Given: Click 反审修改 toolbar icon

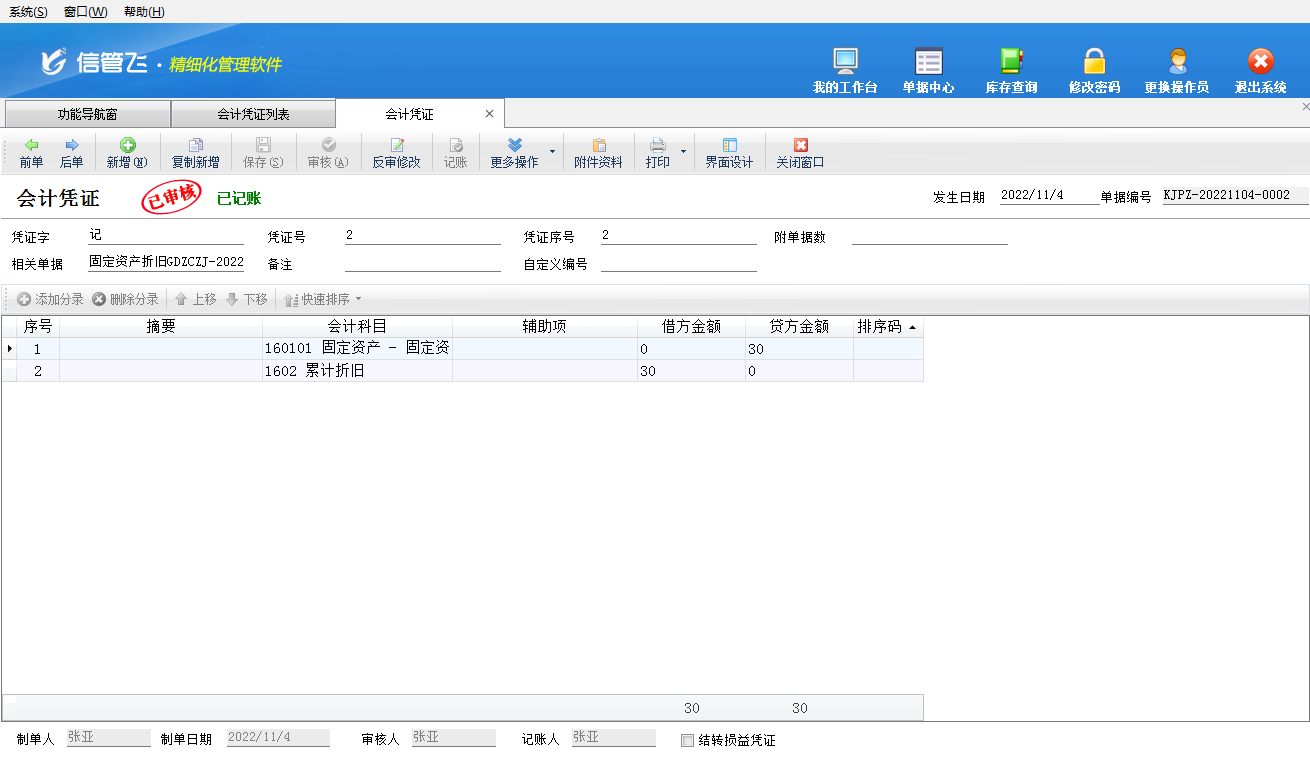Looking at the screenshot, I should (x=396, y=146).
